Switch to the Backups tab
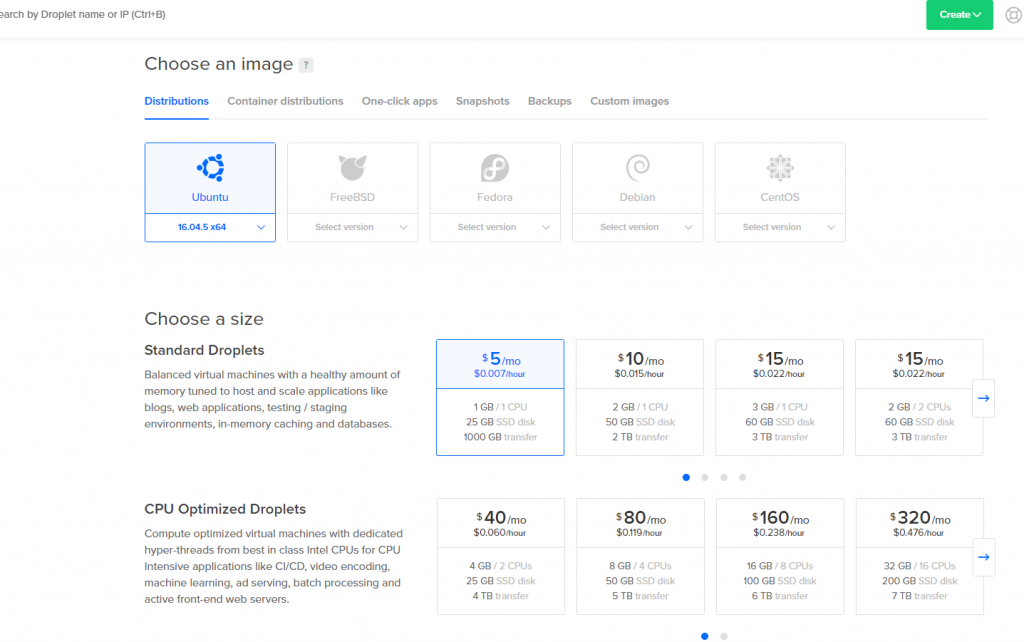 550,101
